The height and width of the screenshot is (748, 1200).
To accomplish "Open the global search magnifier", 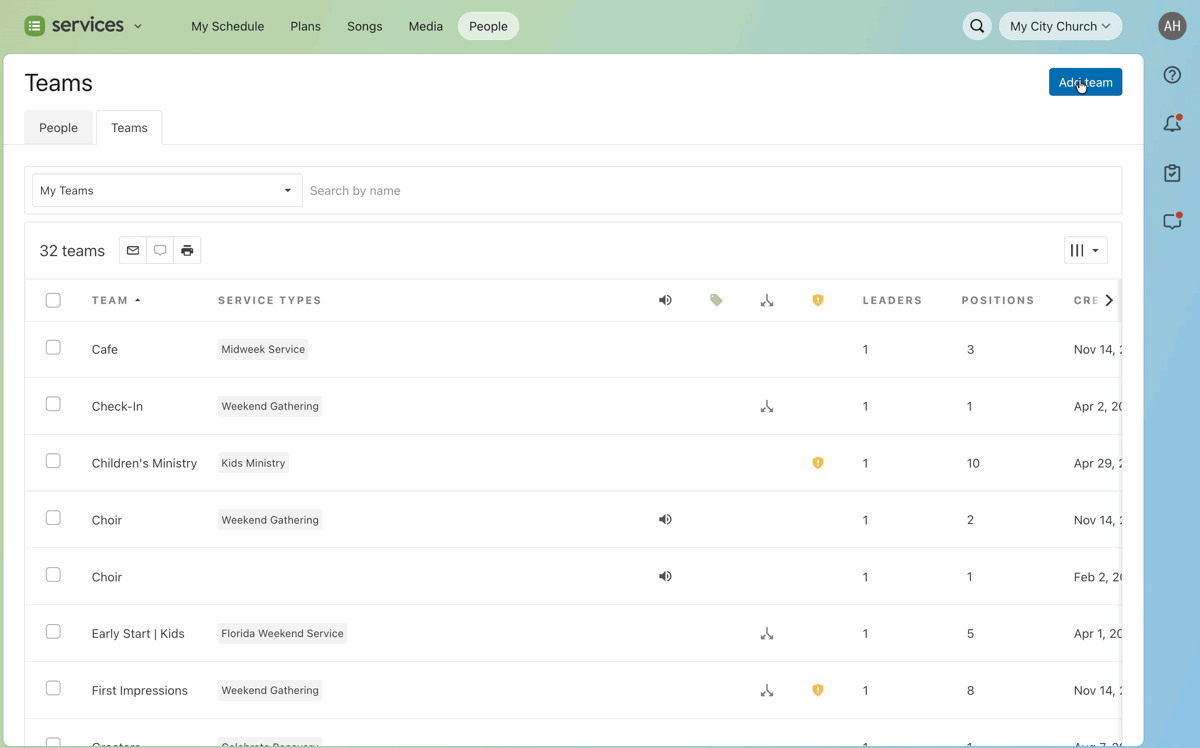I will coord(977,26).
